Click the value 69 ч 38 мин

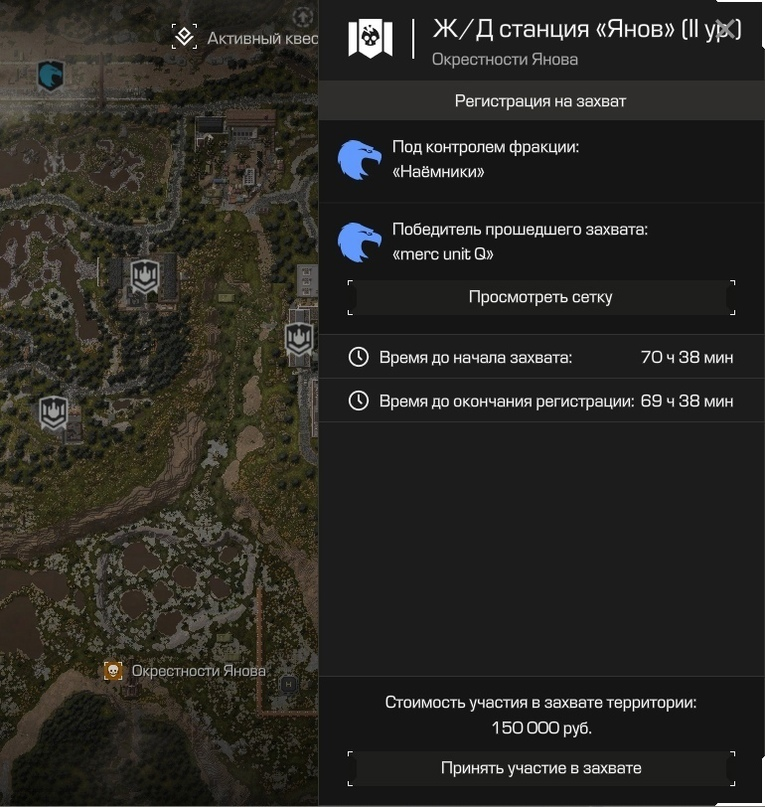(687, 401)
